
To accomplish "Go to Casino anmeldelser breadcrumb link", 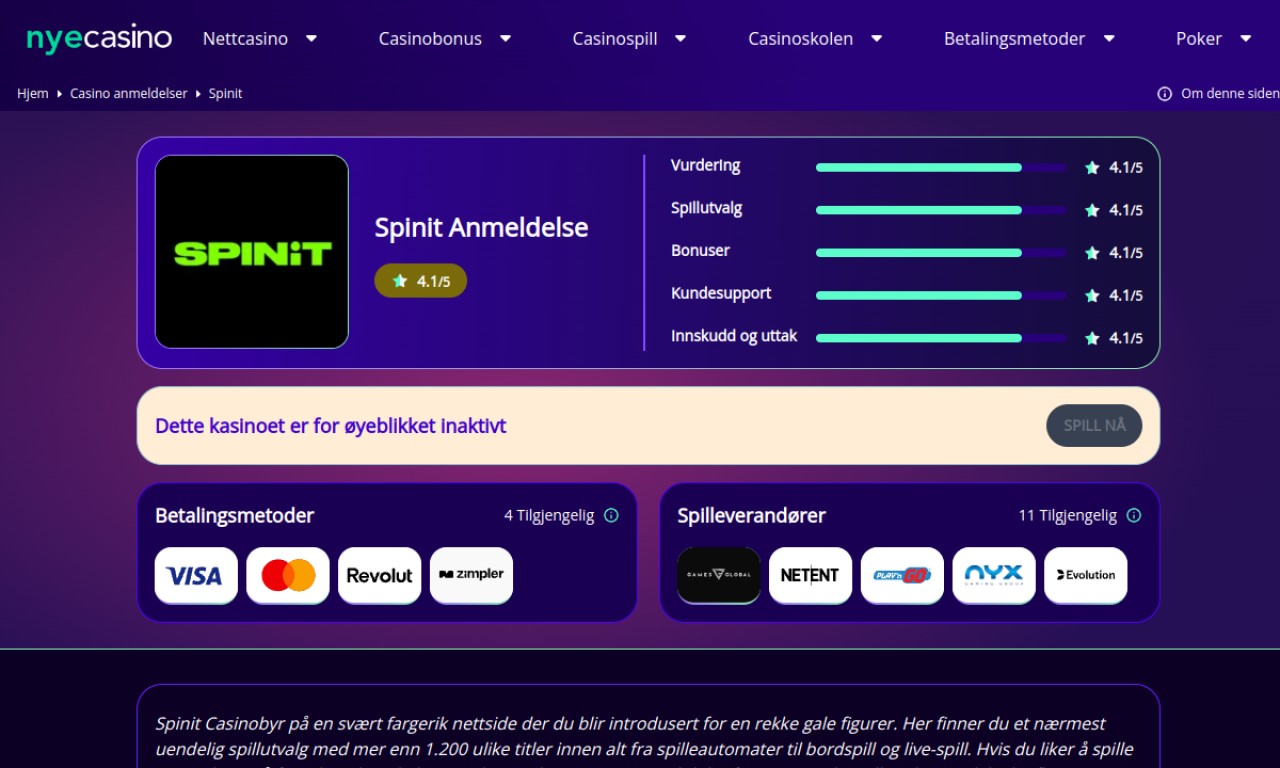I will tap(129, 93).
